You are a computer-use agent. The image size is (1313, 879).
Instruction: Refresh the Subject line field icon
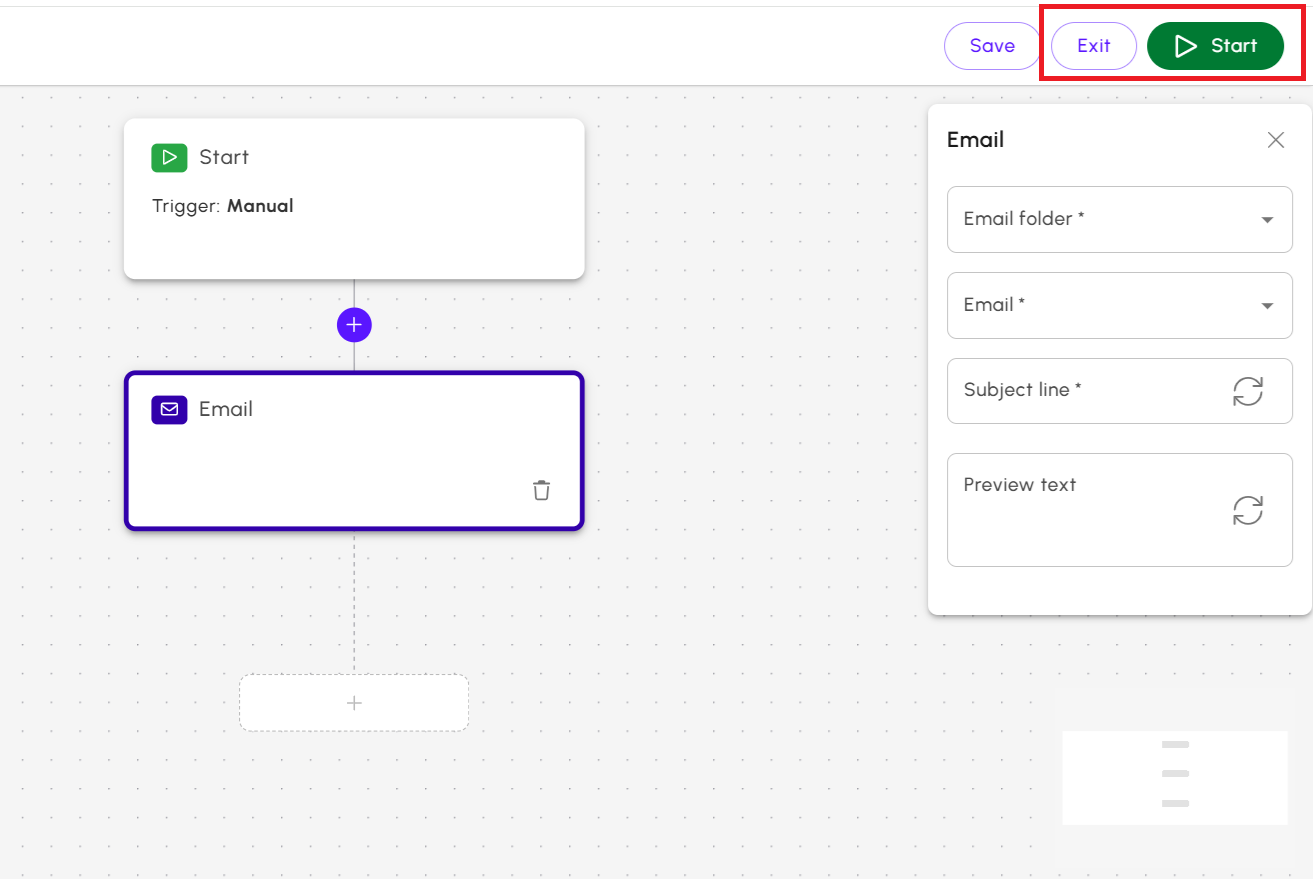(x=1248, y=391)
